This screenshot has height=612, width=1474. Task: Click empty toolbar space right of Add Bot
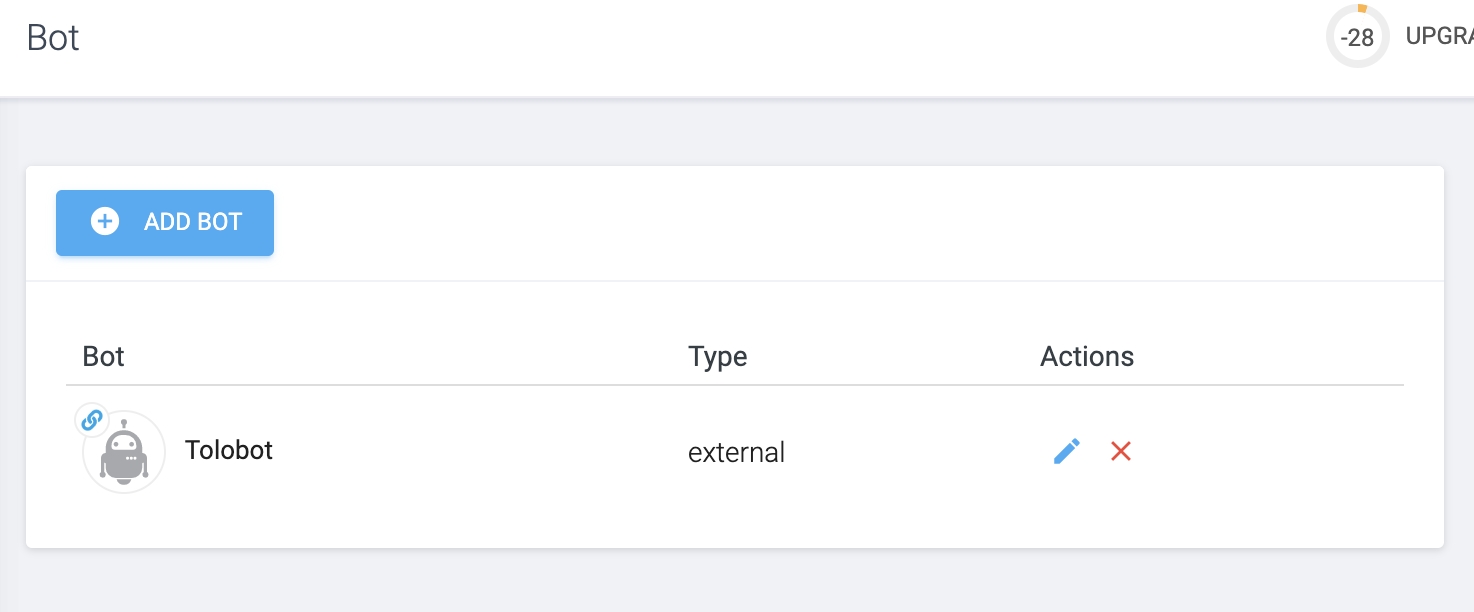pyautogui.click(x=800, y=223)
